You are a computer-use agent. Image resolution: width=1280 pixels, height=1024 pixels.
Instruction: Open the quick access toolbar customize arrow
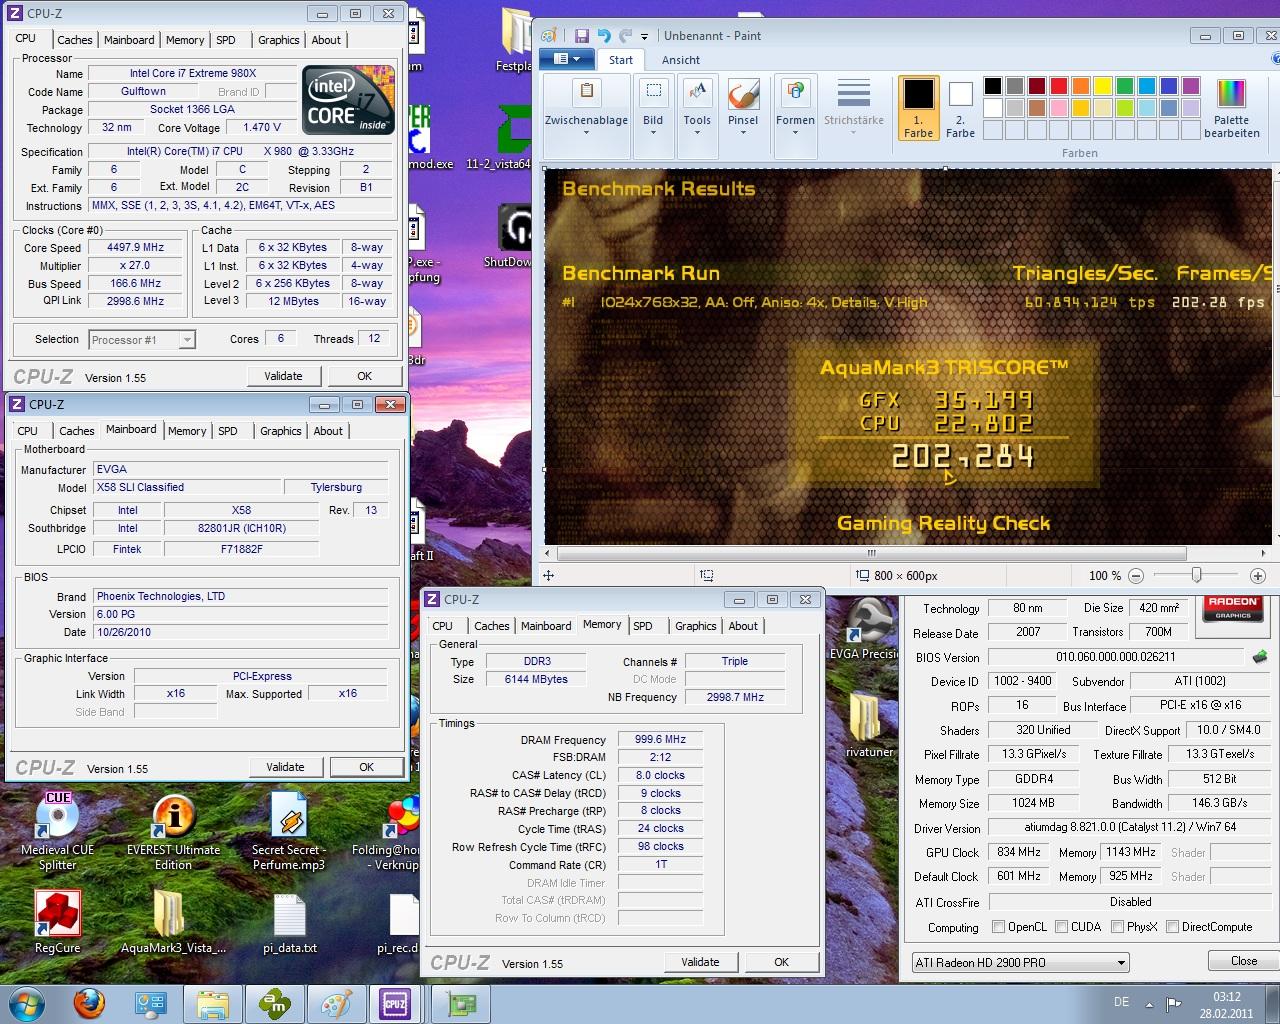[x=645, y=36]
